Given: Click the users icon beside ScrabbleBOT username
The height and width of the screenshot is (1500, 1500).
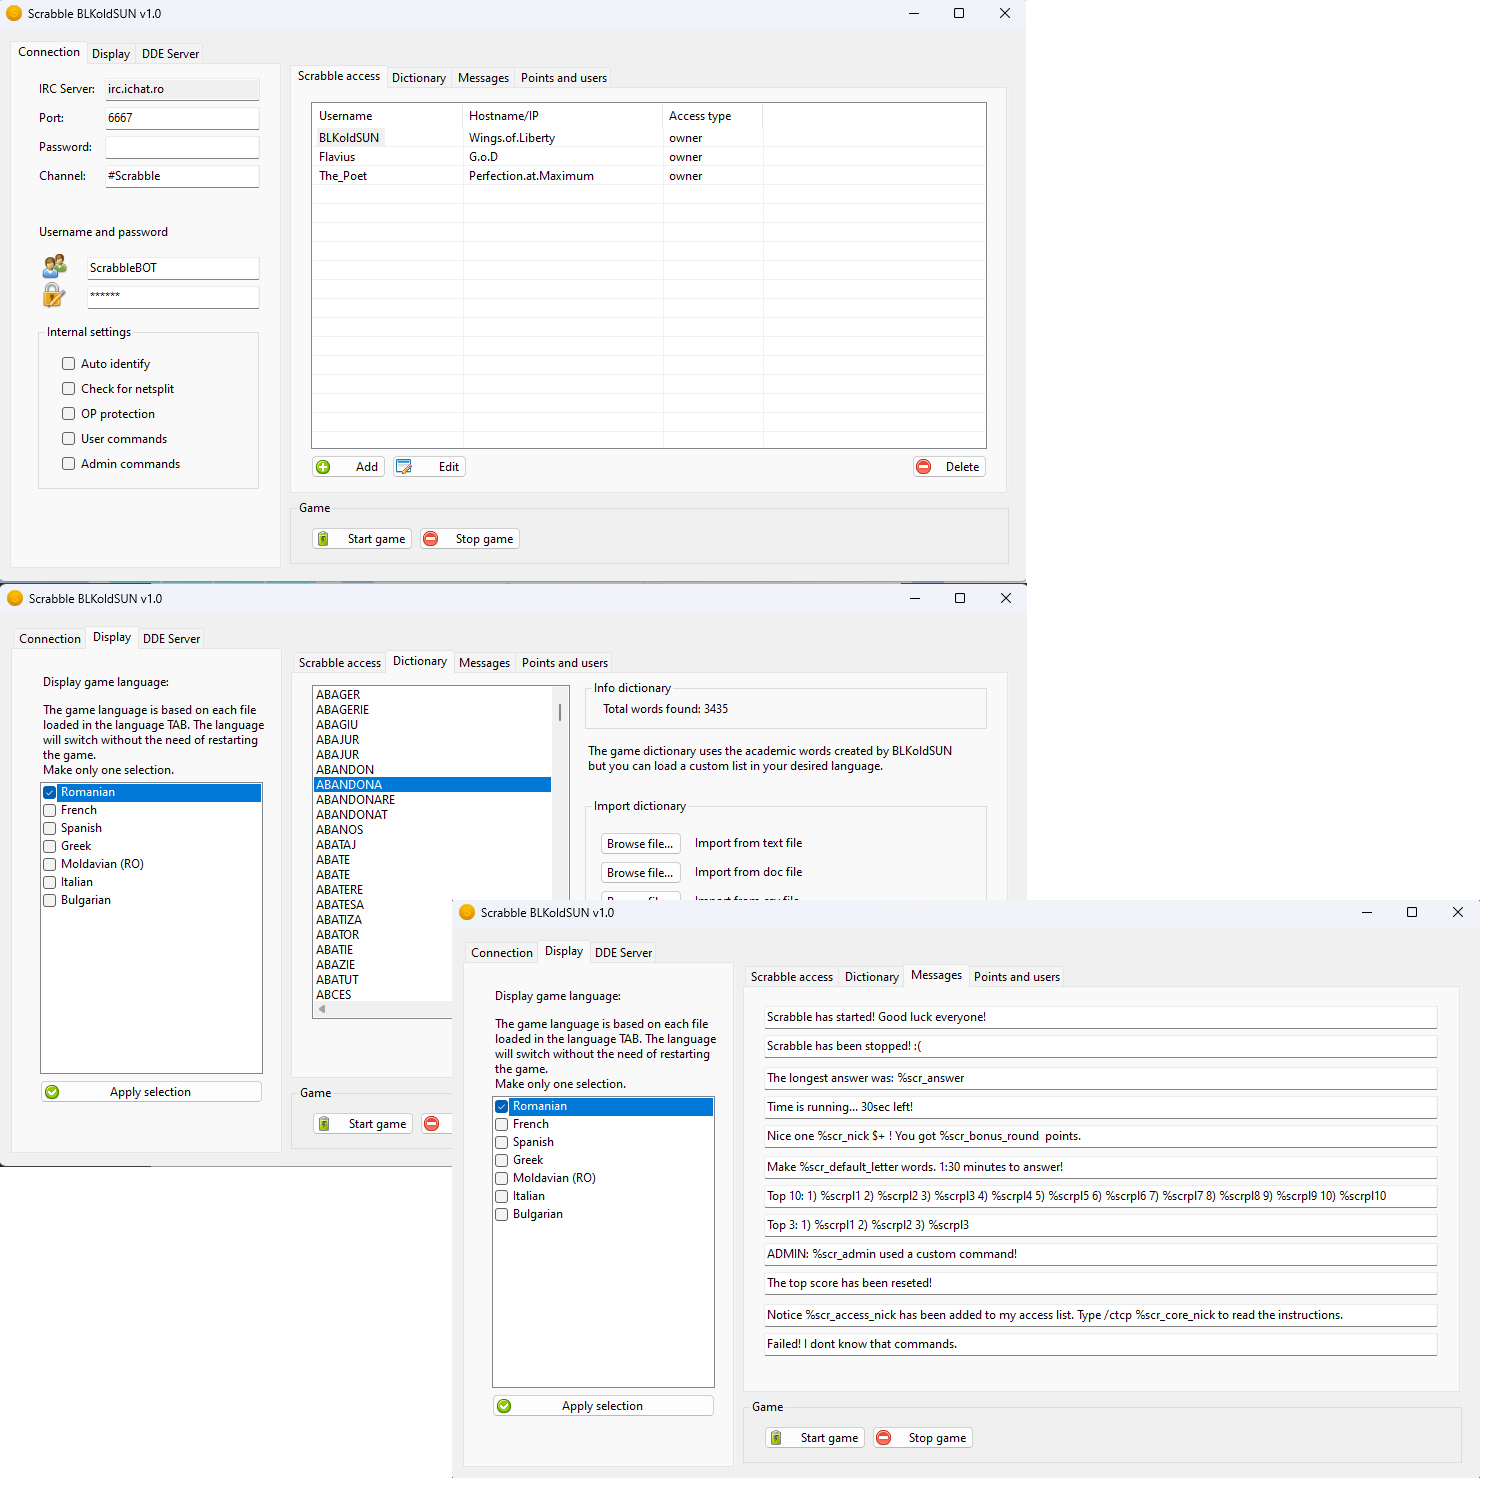Looking at the screenshot, I should pyautogui.click(x=54, y=266).
